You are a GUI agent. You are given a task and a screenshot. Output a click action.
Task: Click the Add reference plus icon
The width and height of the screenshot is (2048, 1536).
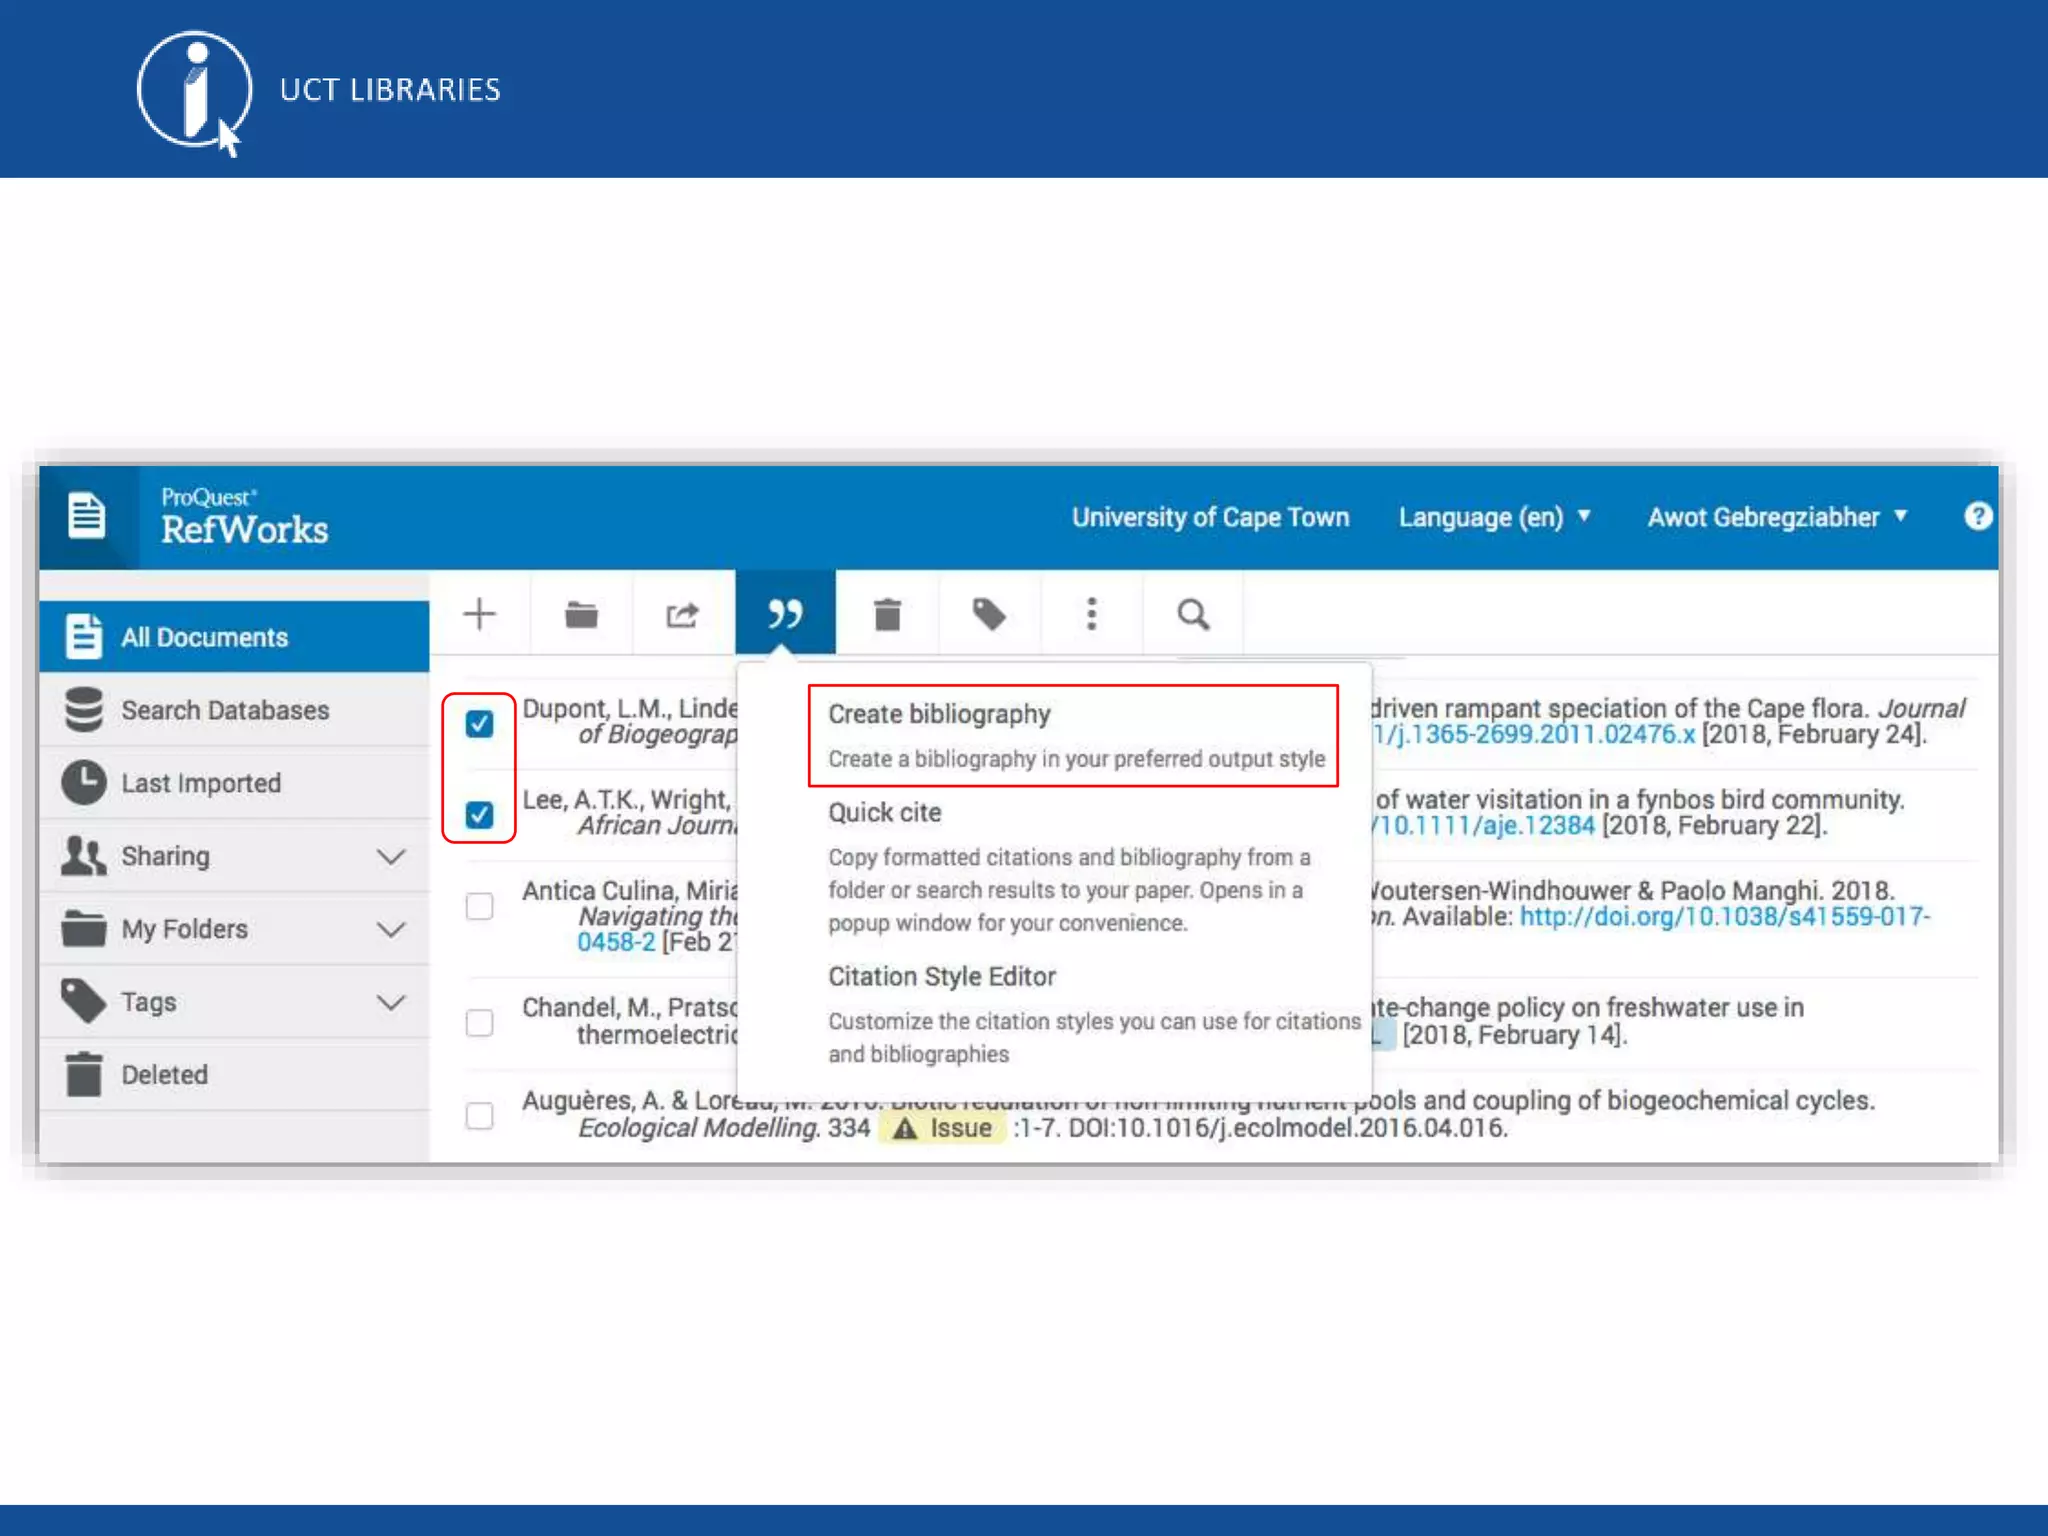[x=480, y=614]
